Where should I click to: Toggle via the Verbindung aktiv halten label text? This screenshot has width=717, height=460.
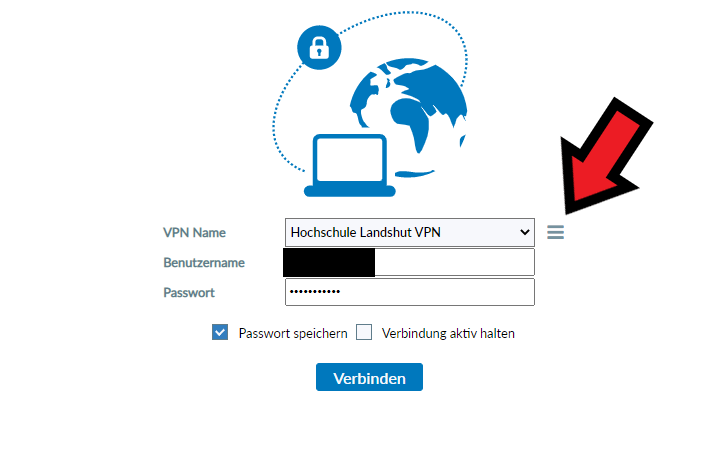[448, 333]
